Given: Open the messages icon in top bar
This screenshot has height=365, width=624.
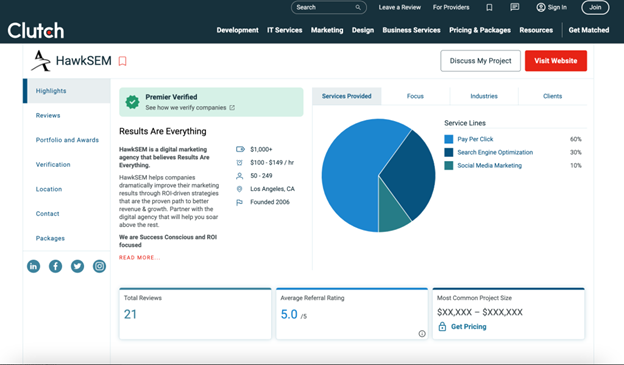Looking at the screenshot, I should (x=515, y=7).
